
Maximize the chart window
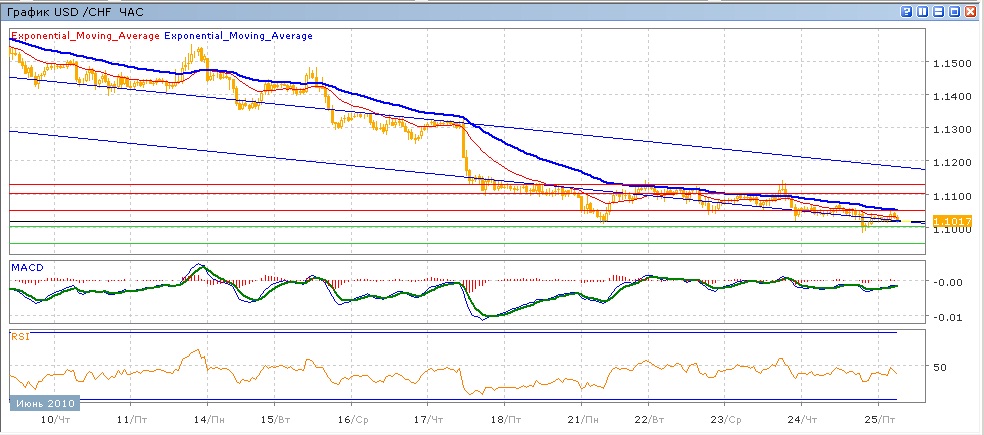pos(955,11)
